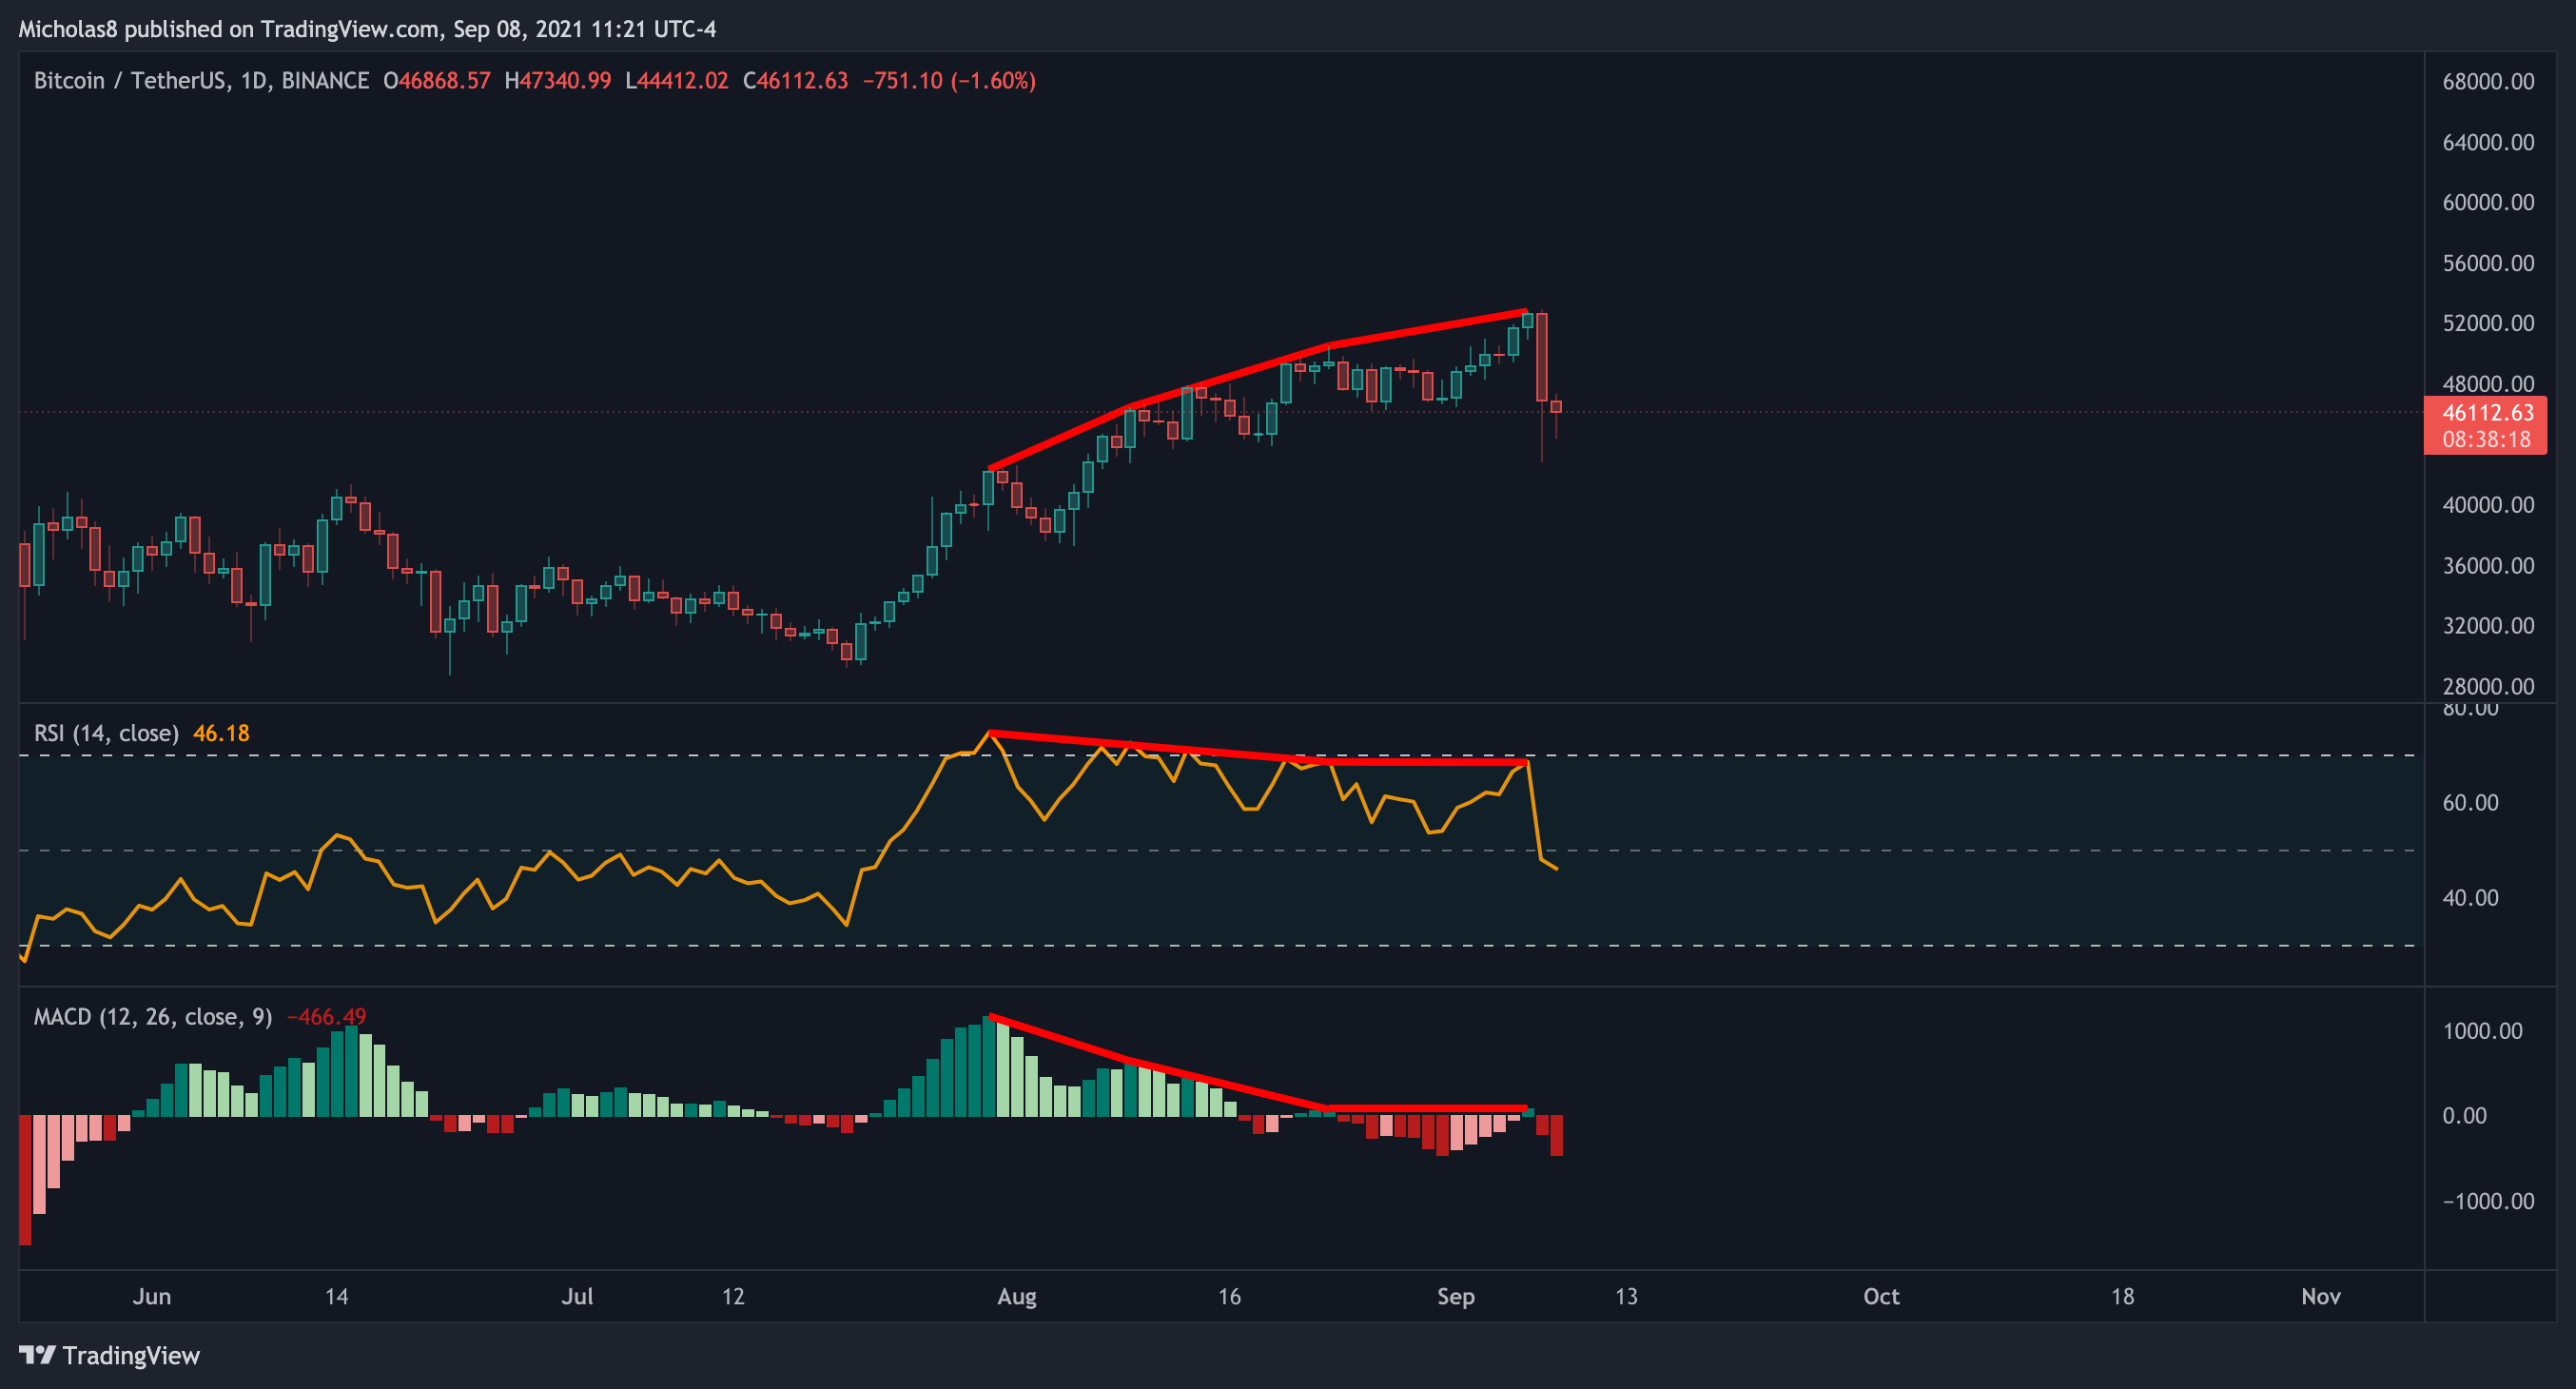2576x1389 pixels.
Task: Click the 'Oct' date label on time axis
Action: (x=1881, y=1297)
